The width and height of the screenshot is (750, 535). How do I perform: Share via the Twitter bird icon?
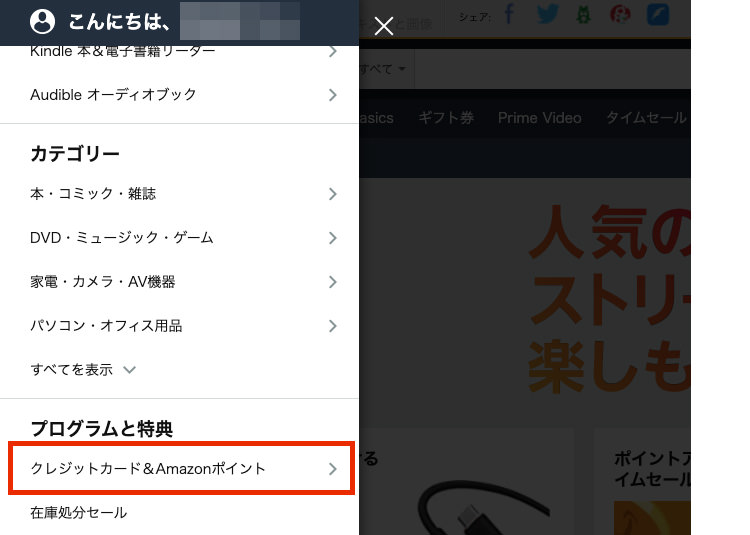547,14
